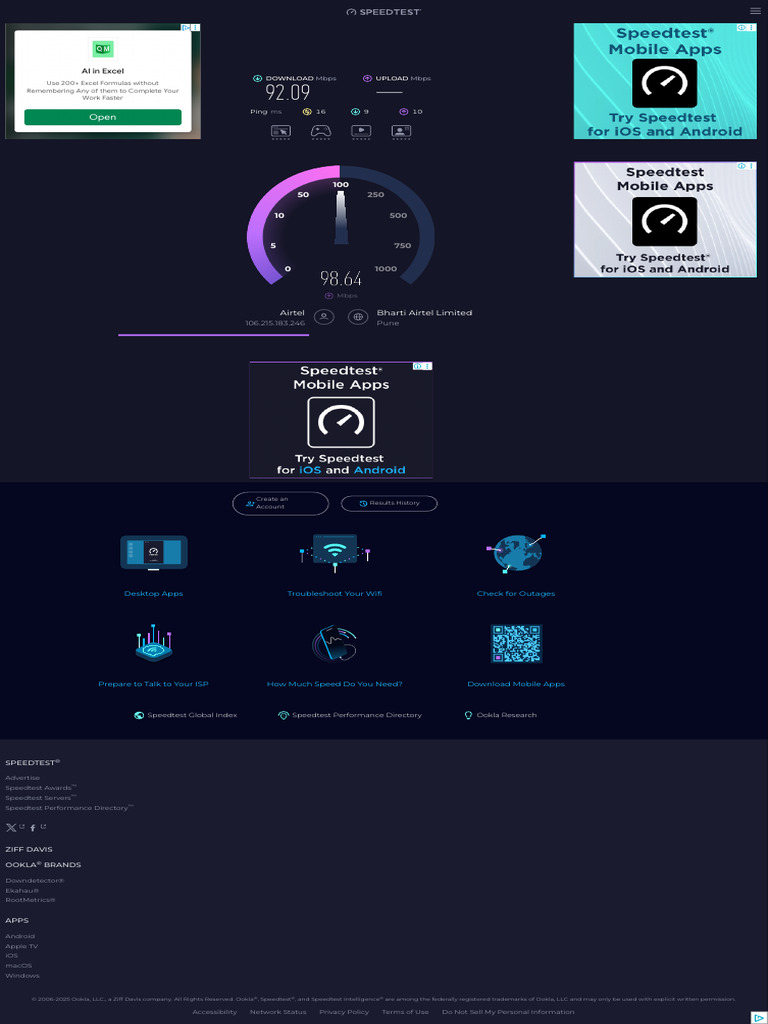The height and width of the screenshot is (1024, 768).
Task: Open the Speedtest Global Index link text
Action: click(192, 715)
